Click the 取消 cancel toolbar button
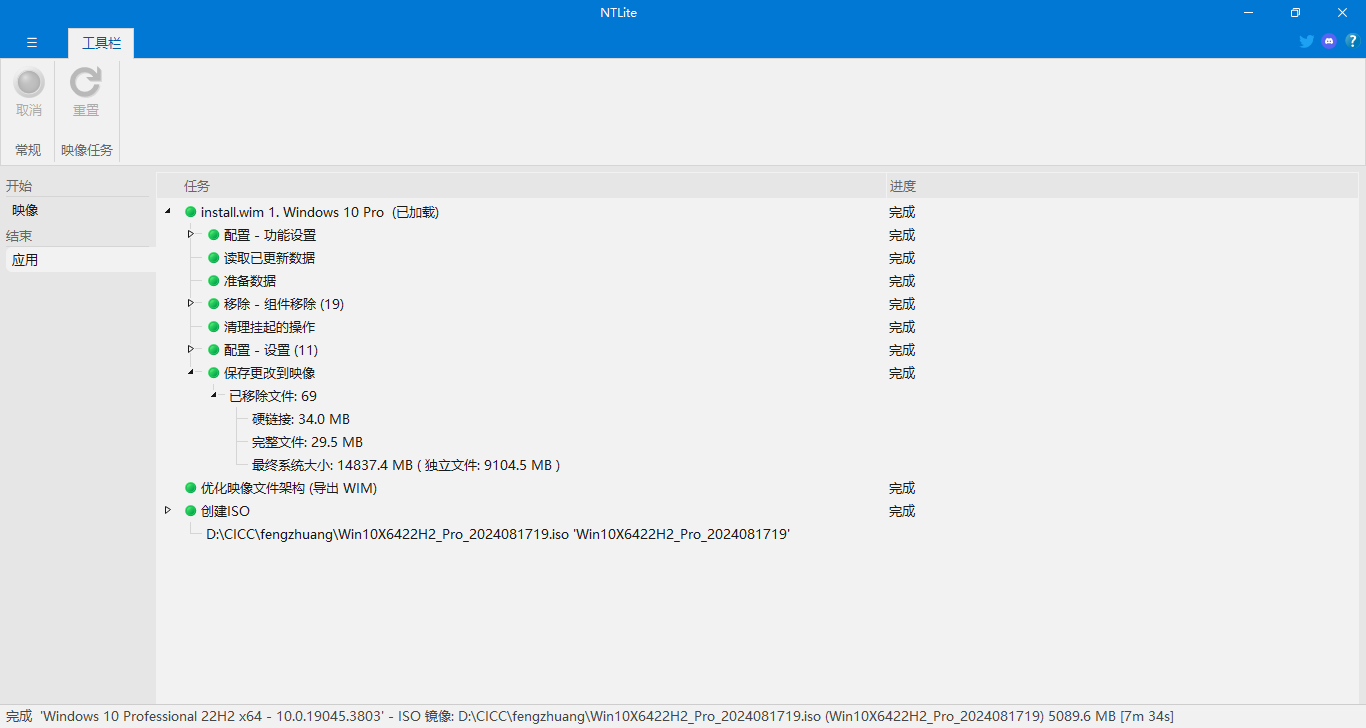 coord(29,93)
